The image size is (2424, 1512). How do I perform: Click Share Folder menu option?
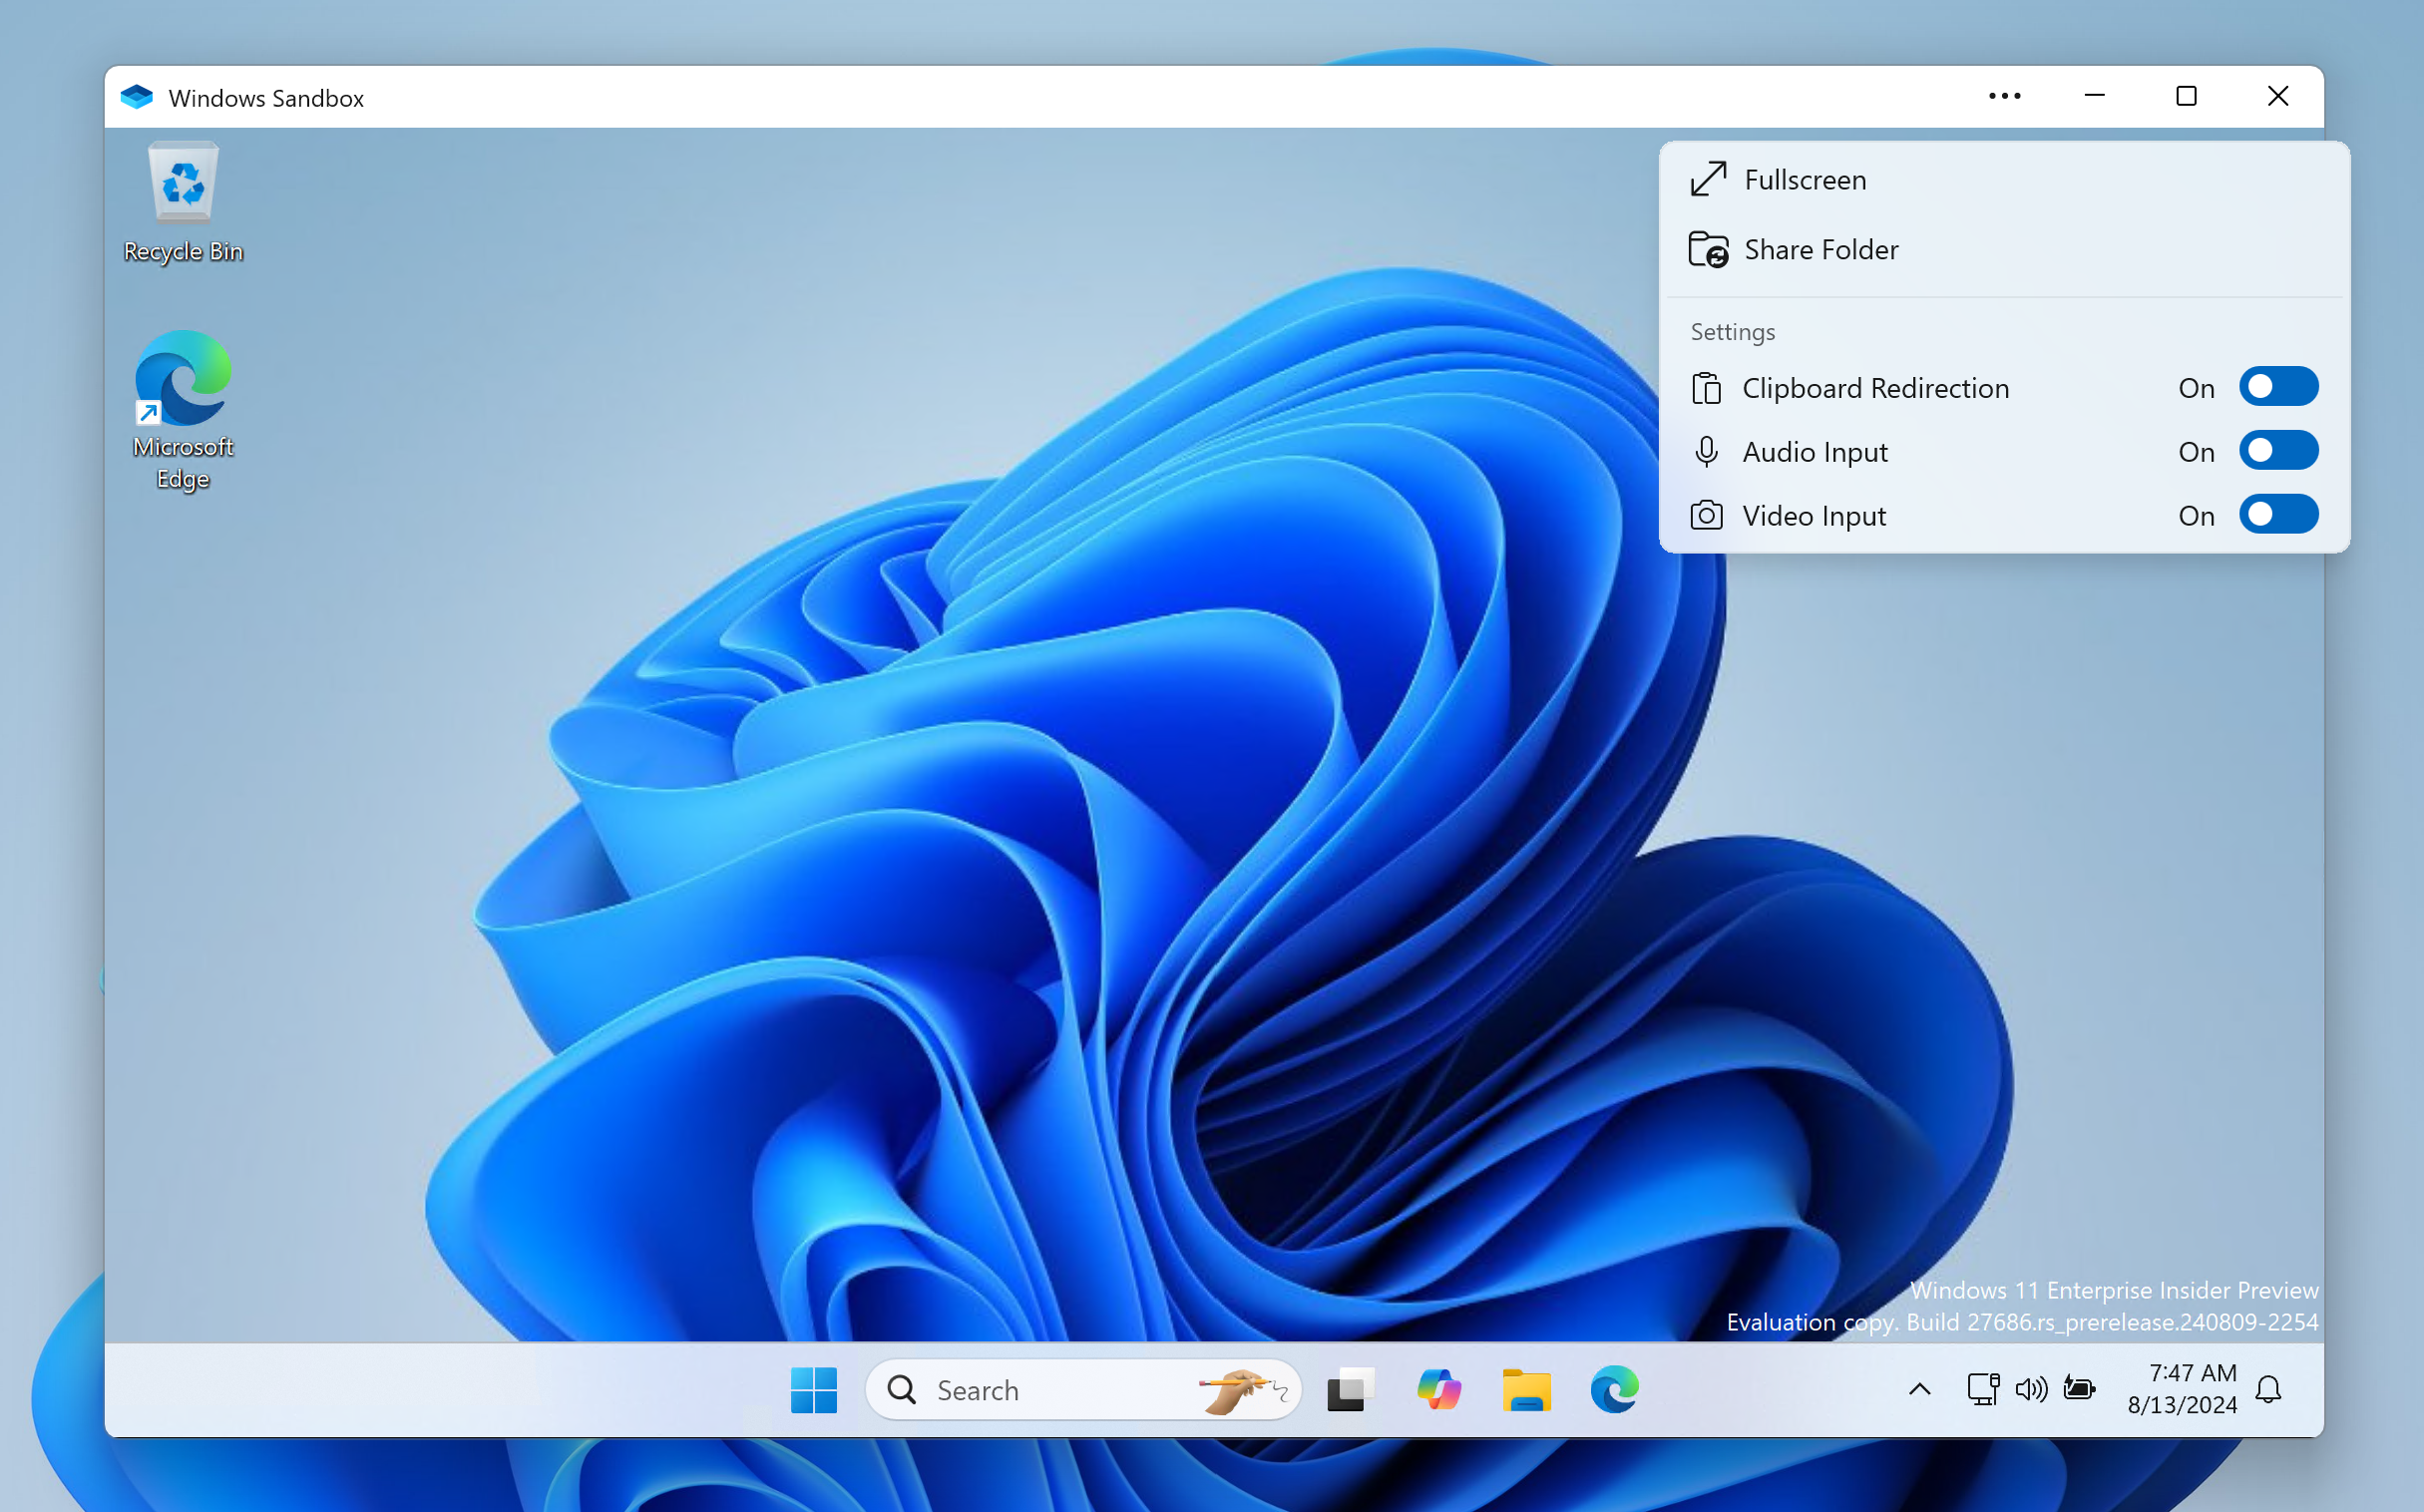click(1818, 249)
